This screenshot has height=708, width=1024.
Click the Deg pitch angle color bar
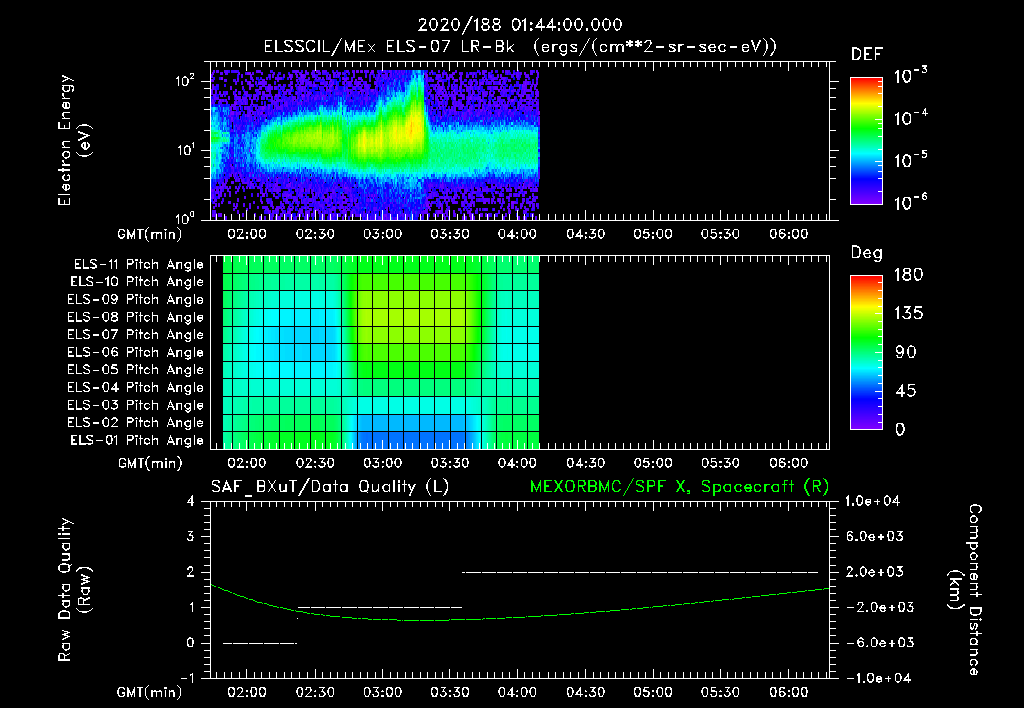click(x=866, y=353)
